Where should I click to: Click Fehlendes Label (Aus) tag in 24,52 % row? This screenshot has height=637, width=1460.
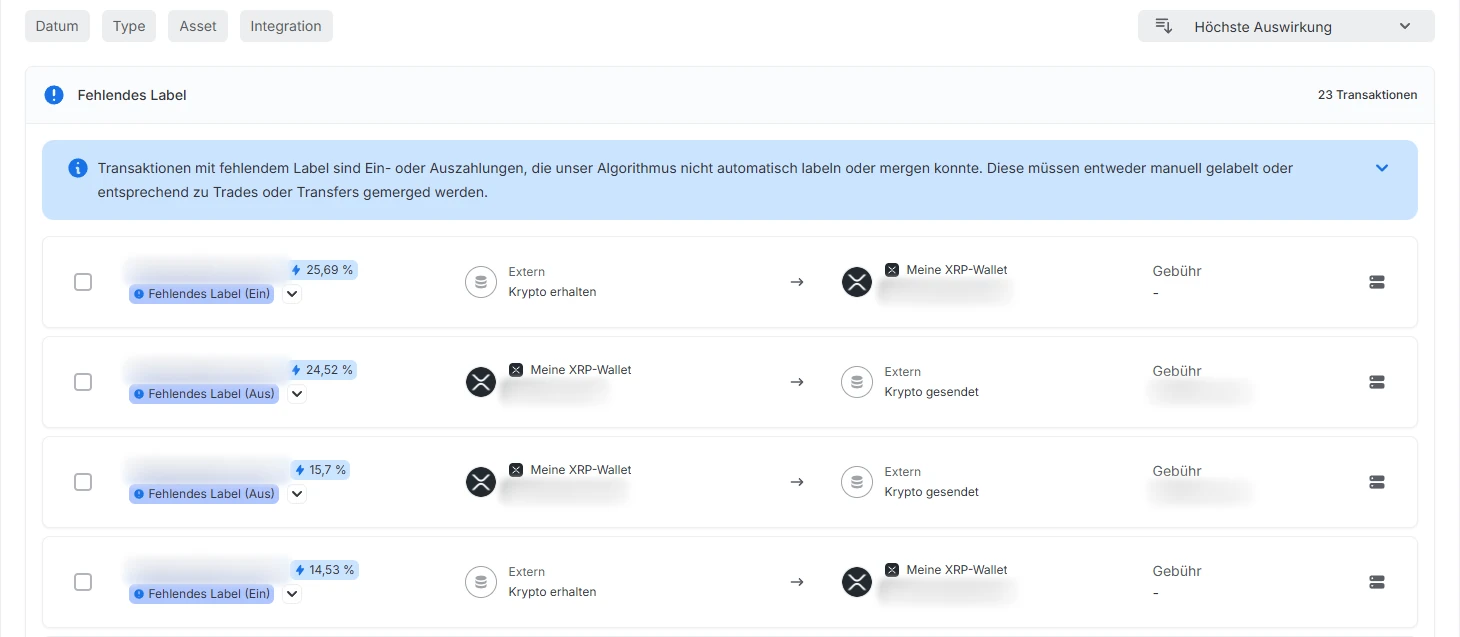tap(203, 394)
